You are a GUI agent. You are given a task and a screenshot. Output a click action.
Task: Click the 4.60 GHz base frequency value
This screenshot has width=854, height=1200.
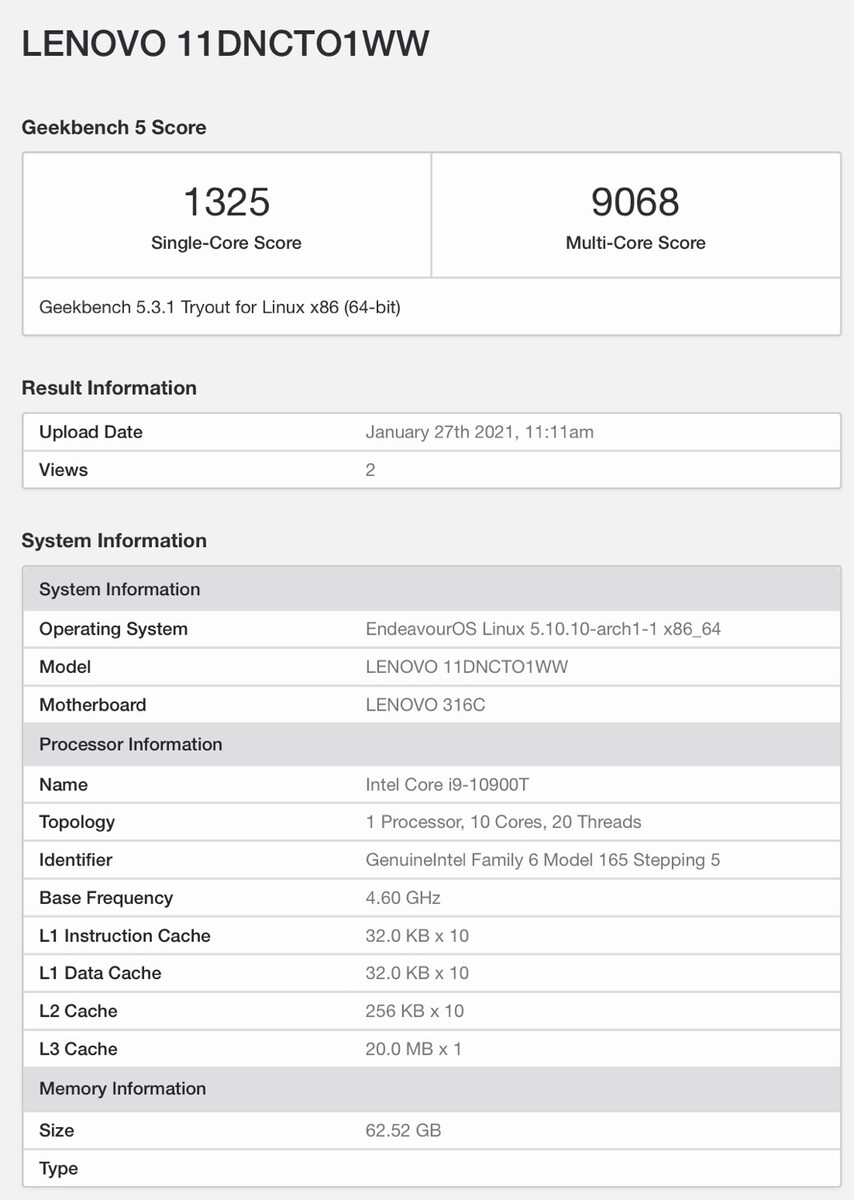[403, 898]
